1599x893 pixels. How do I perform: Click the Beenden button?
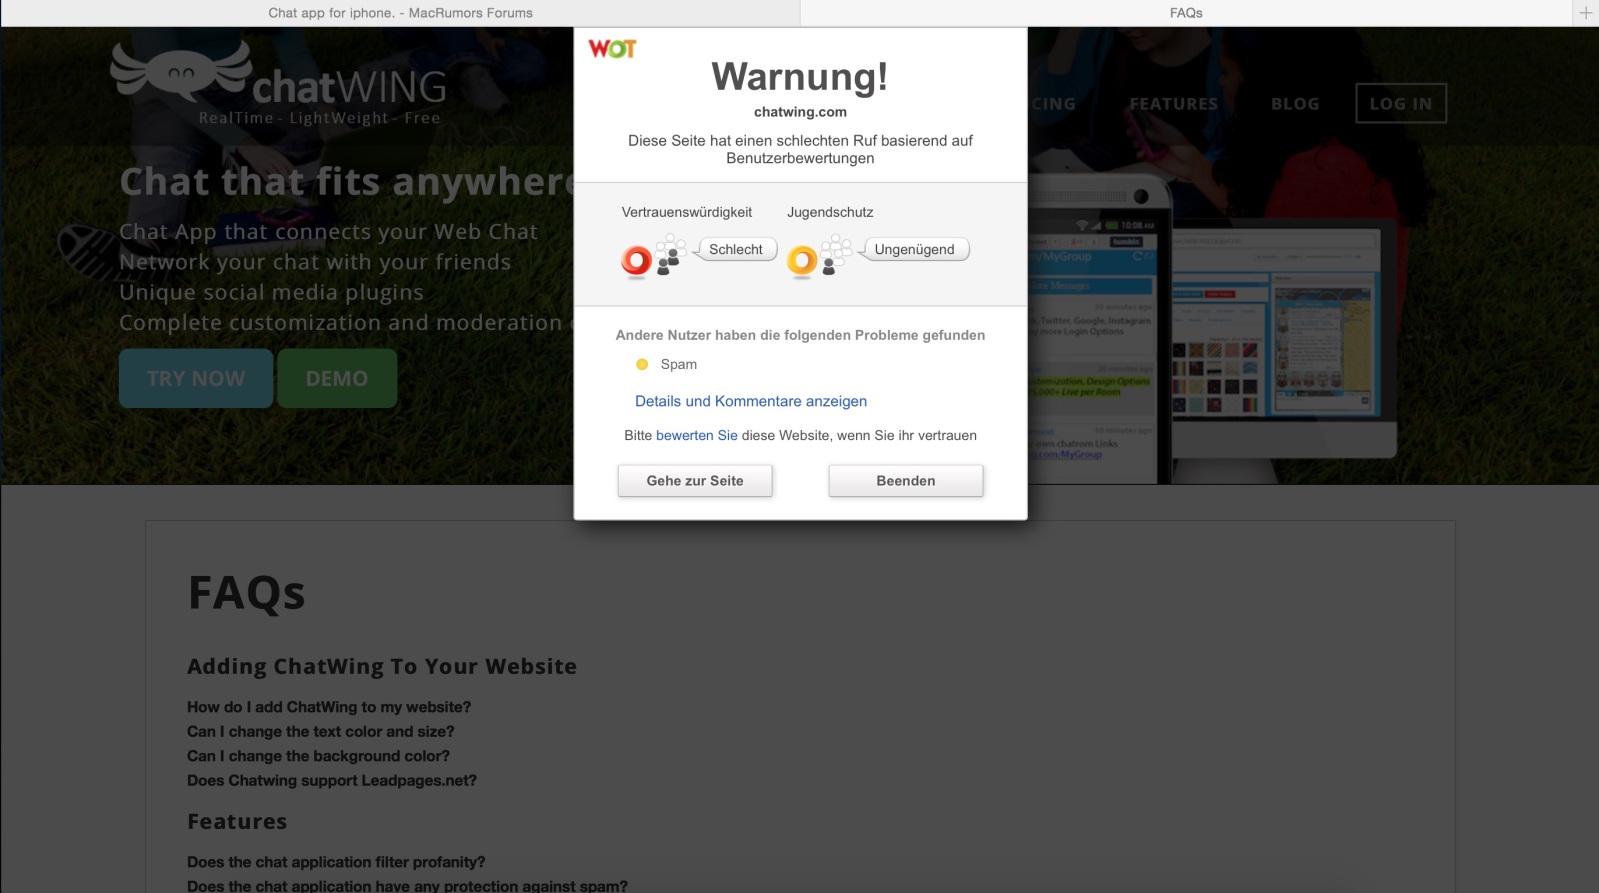(x=906, y=481)
